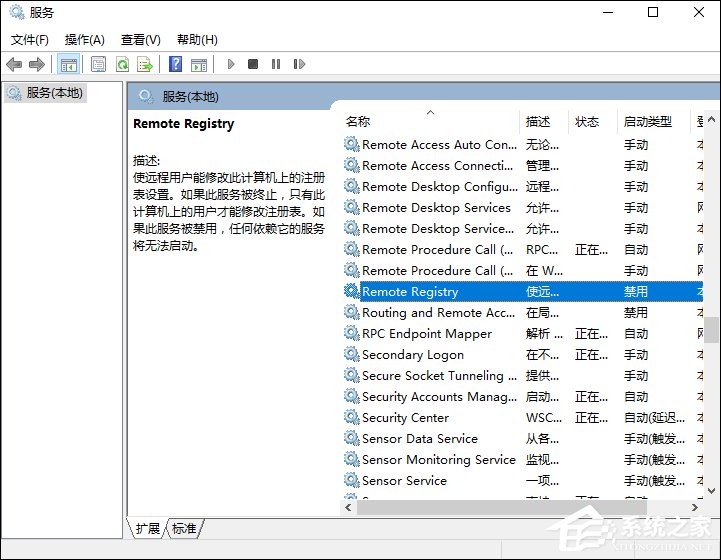Click the vertical scrollbar thumb
The image size is (721, 560).
(x=711, y=330)
